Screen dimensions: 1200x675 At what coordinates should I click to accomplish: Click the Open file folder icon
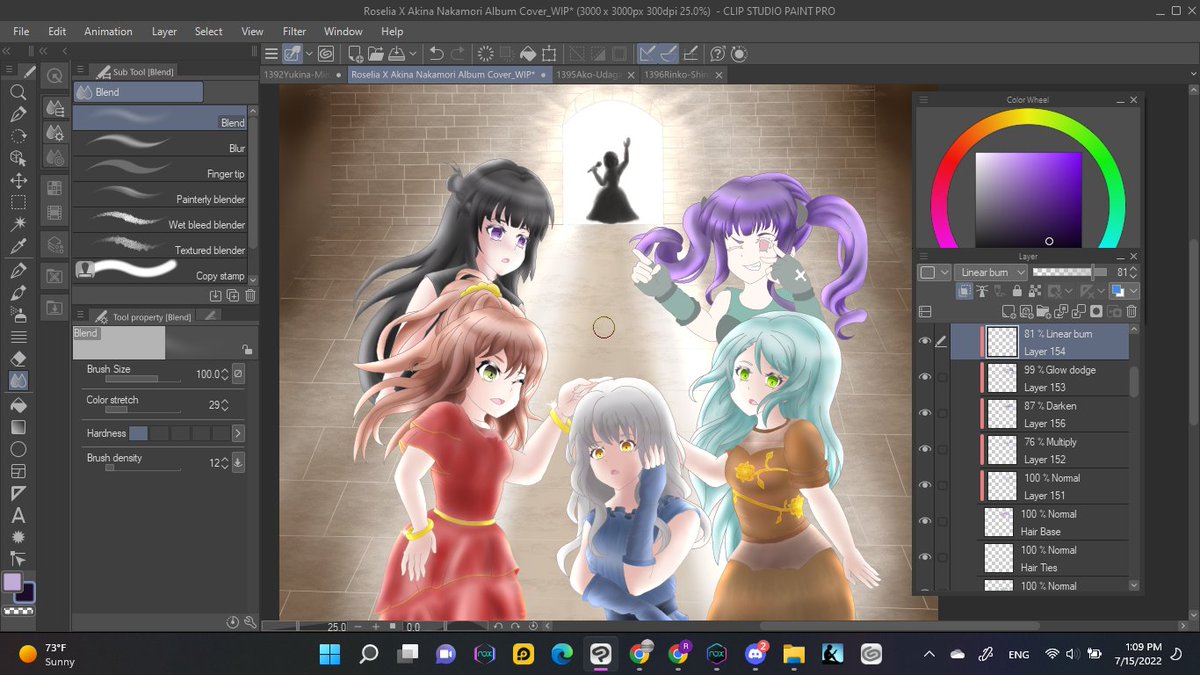(376, 53)
